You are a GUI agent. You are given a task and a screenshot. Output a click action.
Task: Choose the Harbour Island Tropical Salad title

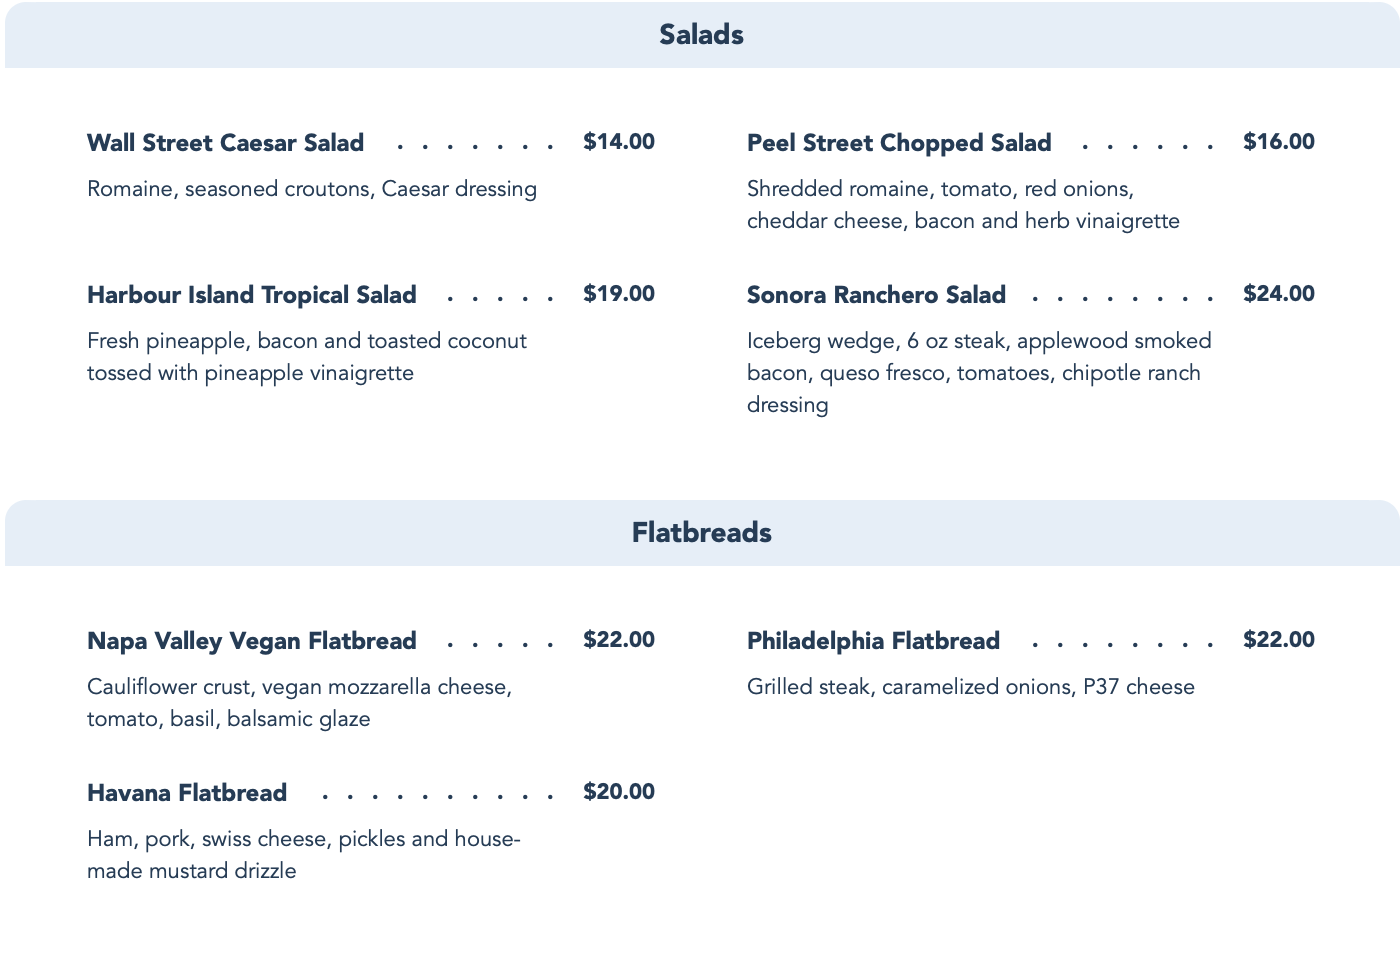pos(251,295)
